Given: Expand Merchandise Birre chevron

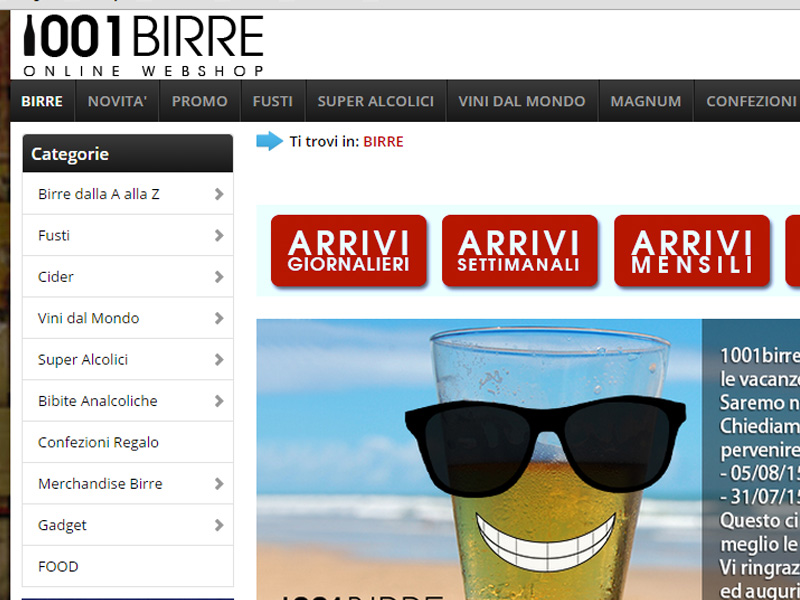Looking at the screenshot, I should [x=219, y=484].
